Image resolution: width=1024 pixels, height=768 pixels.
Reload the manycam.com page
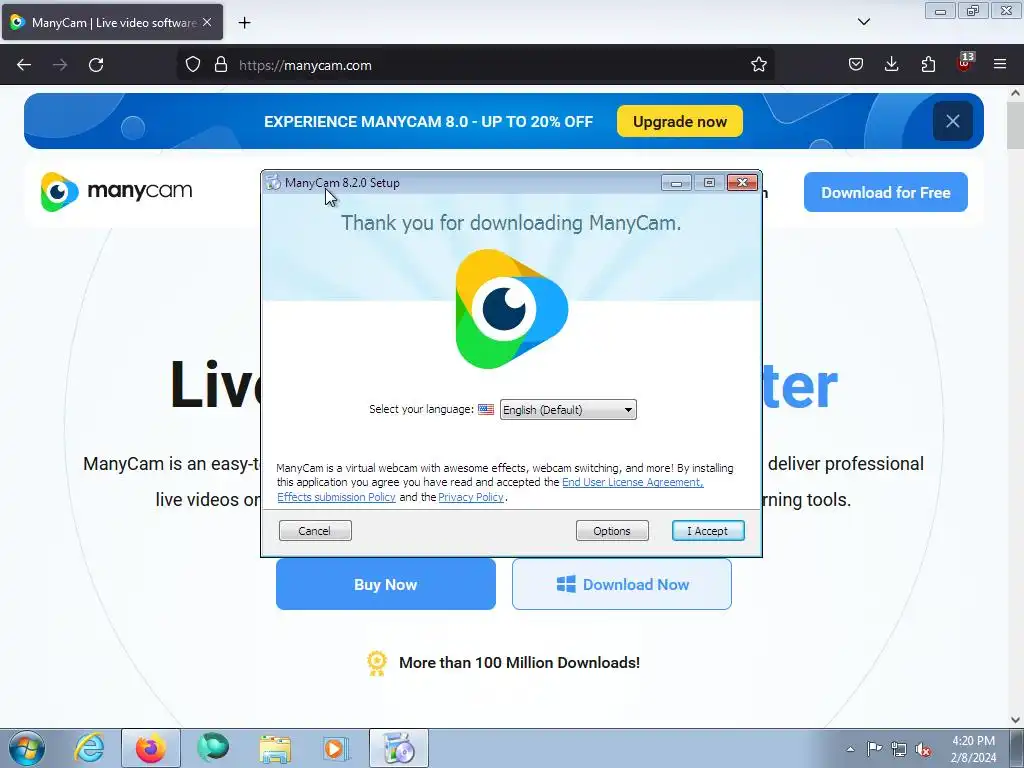pyautogui.click(x=96, y=65)
